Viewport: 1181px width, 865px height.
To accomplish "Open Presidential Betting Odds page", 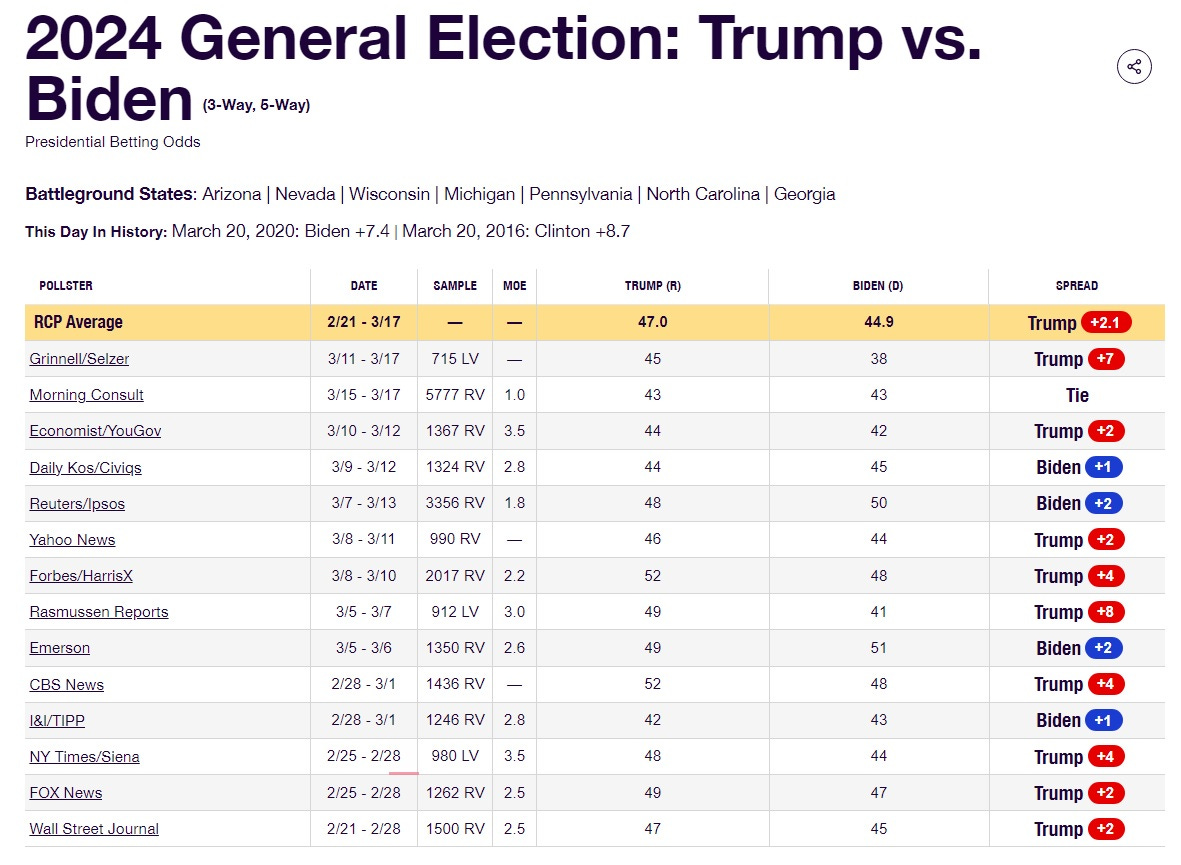I will [x=113, y=142].
